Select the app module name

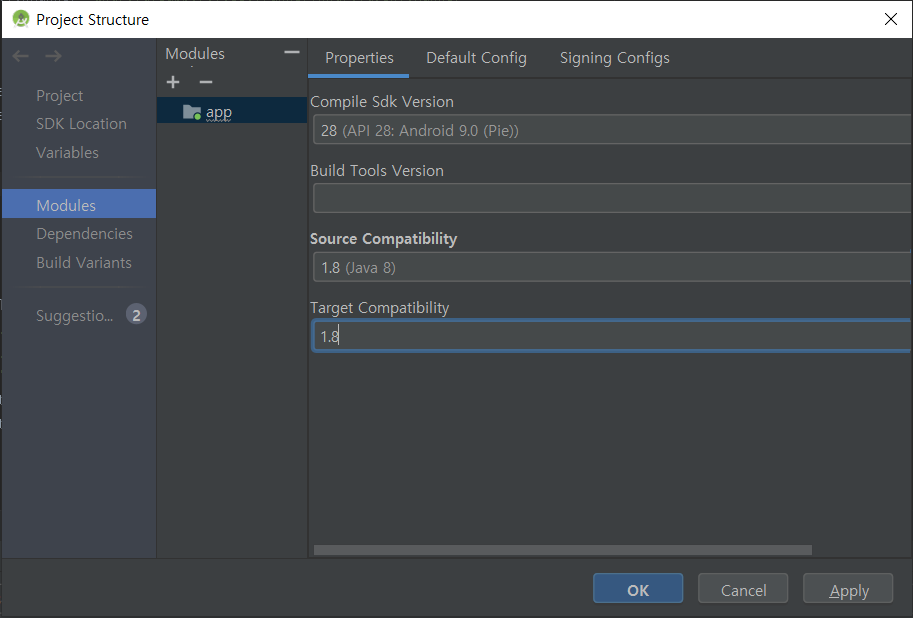tap(219, 112)
